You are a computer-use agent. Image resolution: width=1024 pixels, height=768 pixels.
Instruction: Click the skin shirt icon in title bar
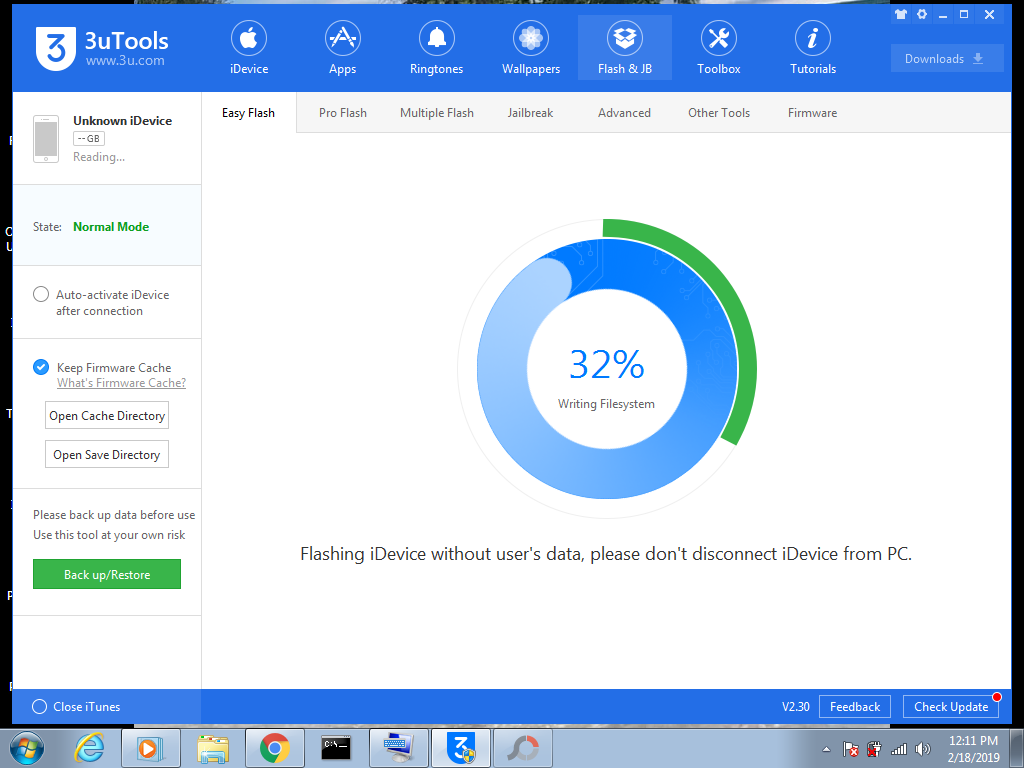coord(901,14)
